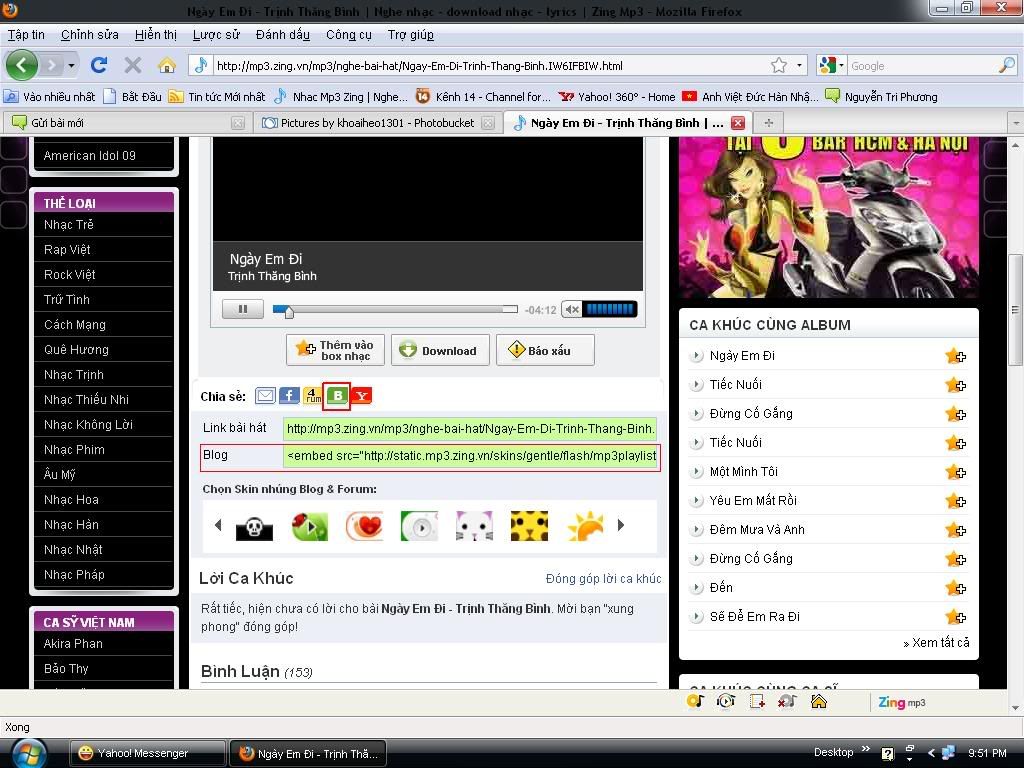This screenshot has width=1024, height=768.
Task: Expand hidden taskbar toolbar chevron near Desktop
Action: [x=866, y=749]
